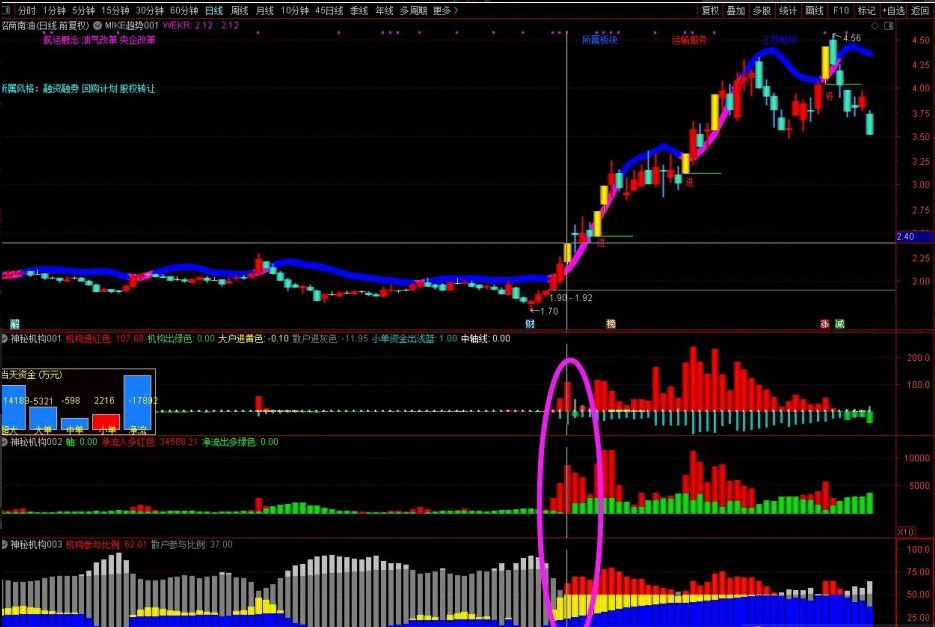Click the 涨 event marker on the timeline
The image size is (935, 627).
(x=825, y=324)
